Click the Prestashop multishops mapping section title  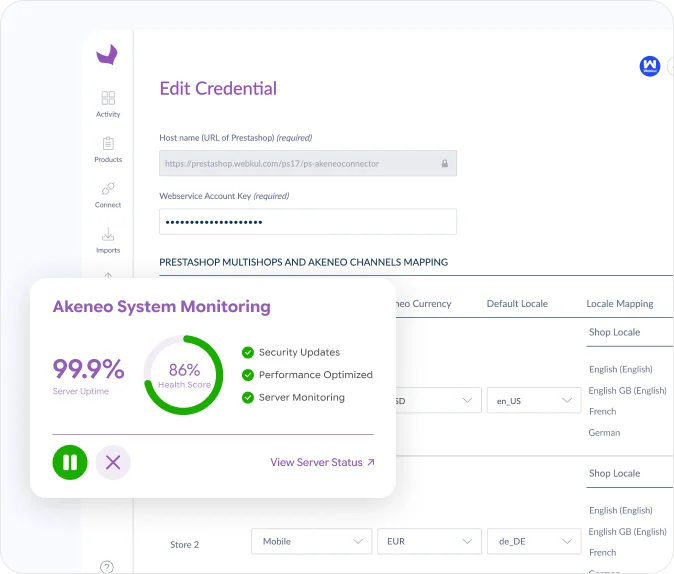[303, 262]
